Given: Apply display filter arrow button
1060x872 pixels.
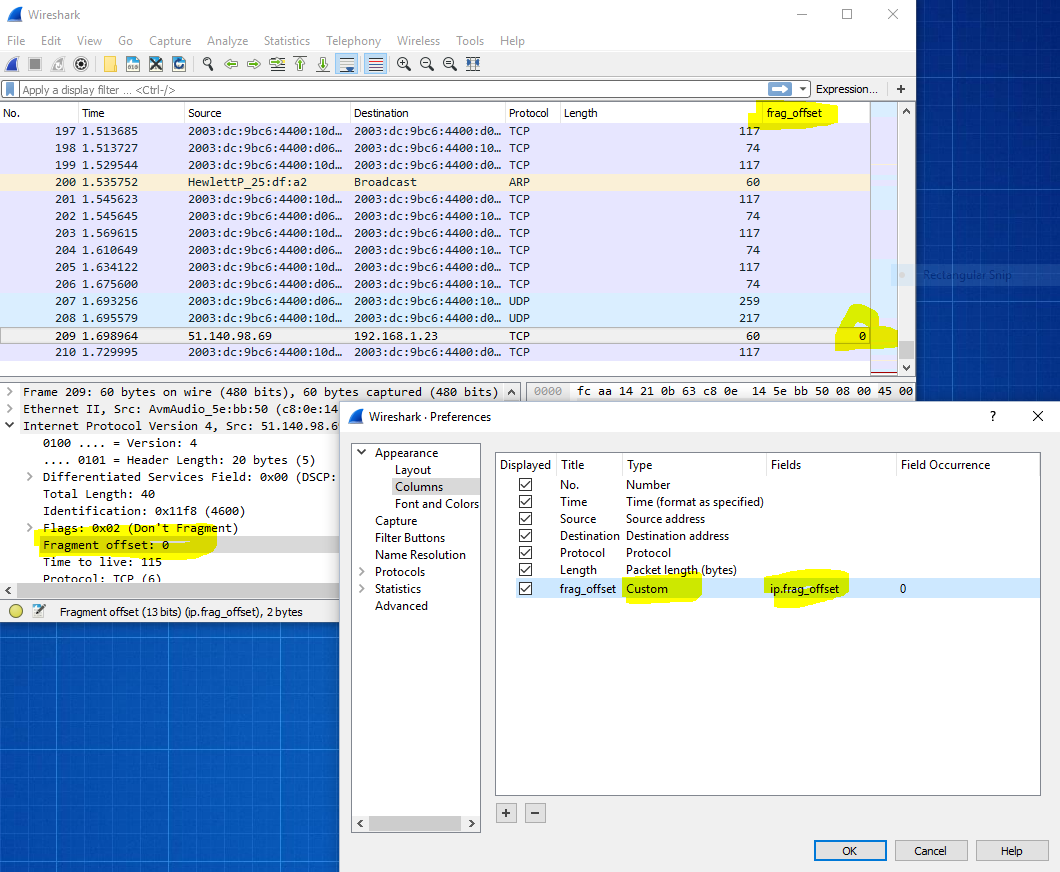Looking at the screenshot, I should [780, 89].
